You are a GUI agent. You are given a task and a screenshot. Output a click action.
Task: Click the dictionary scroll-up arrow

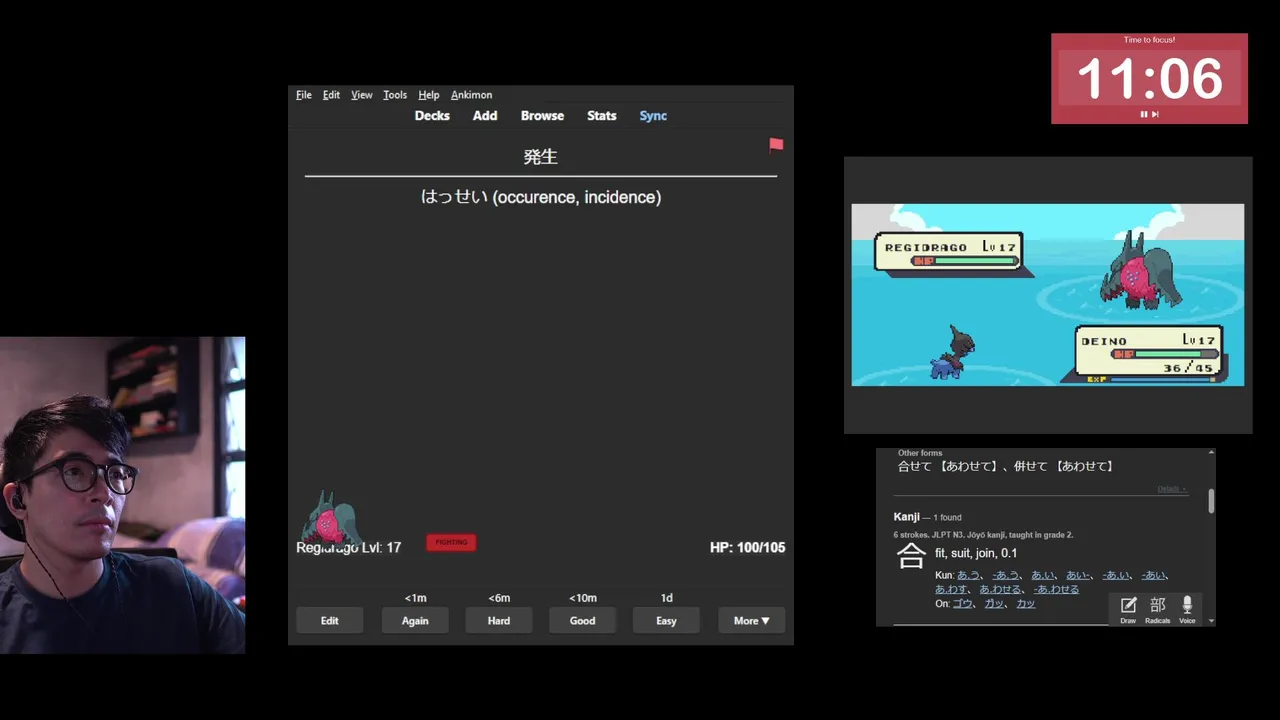[x=1211, y=453]
